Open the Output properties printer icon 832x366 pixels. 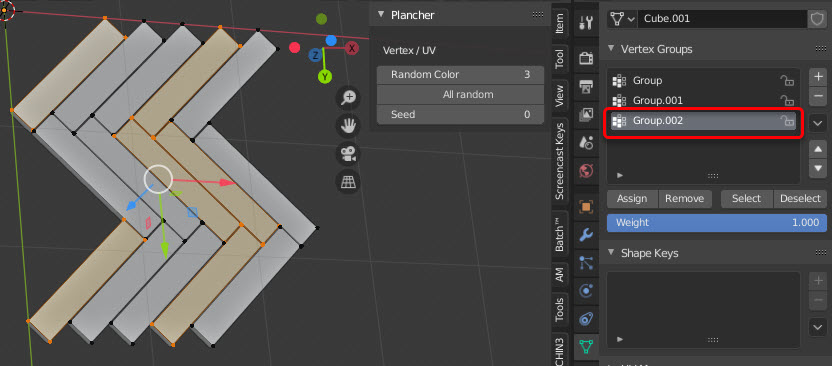coord(586,86)
